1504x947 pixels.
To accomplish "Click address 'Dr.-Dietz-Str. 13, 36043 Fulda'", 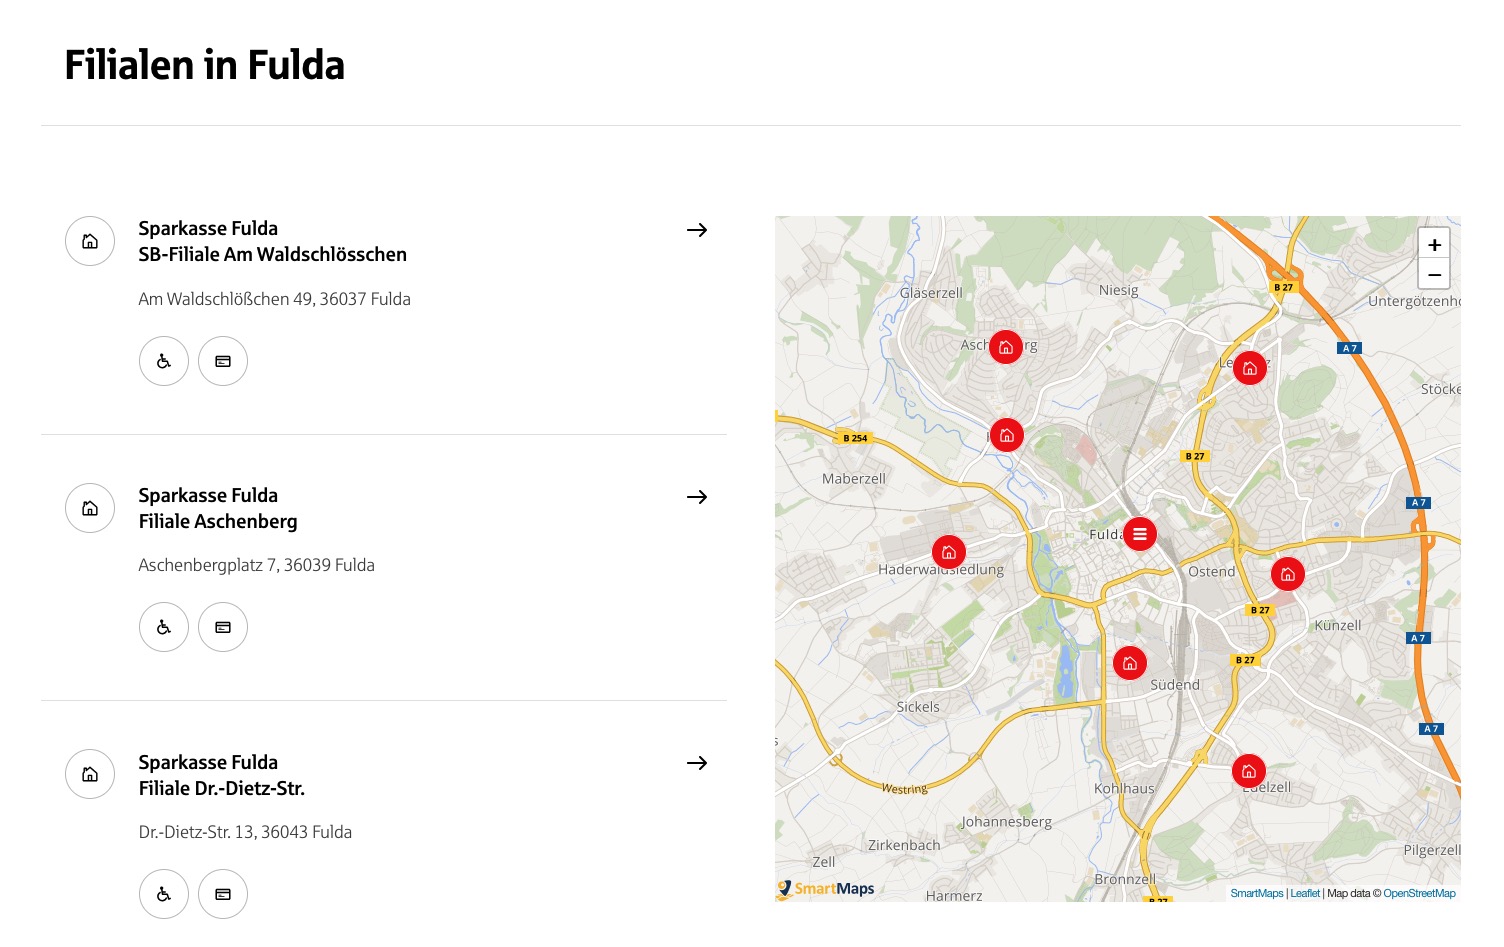I will point(245,832).
